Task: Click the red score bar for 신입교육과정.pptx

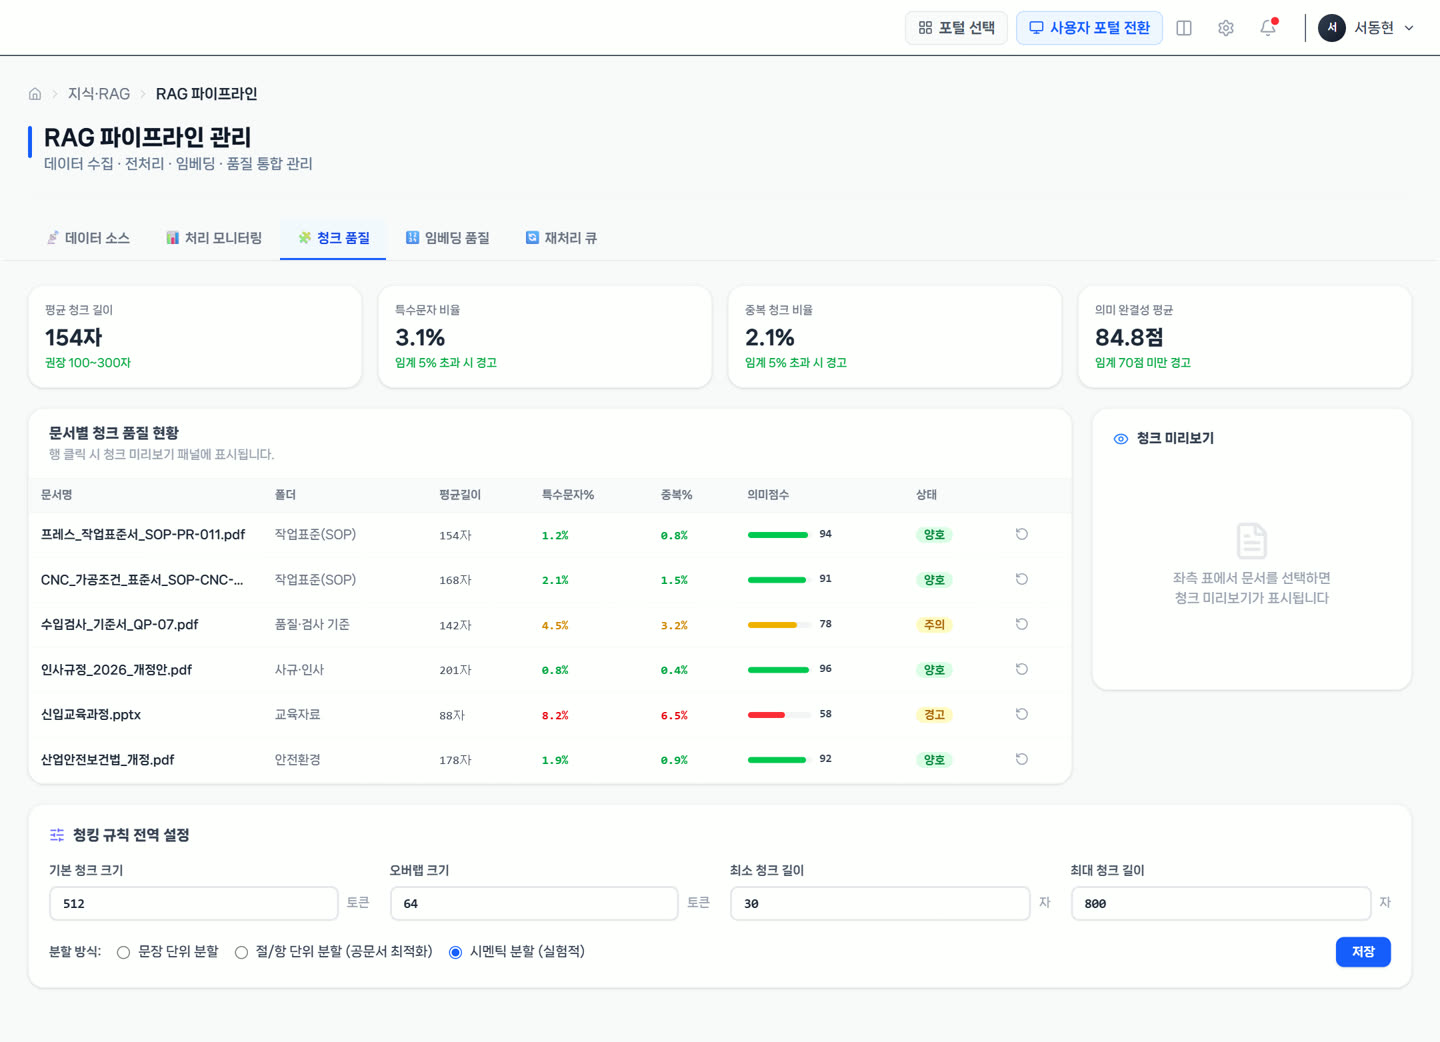Action: click(x=778, y=715)
